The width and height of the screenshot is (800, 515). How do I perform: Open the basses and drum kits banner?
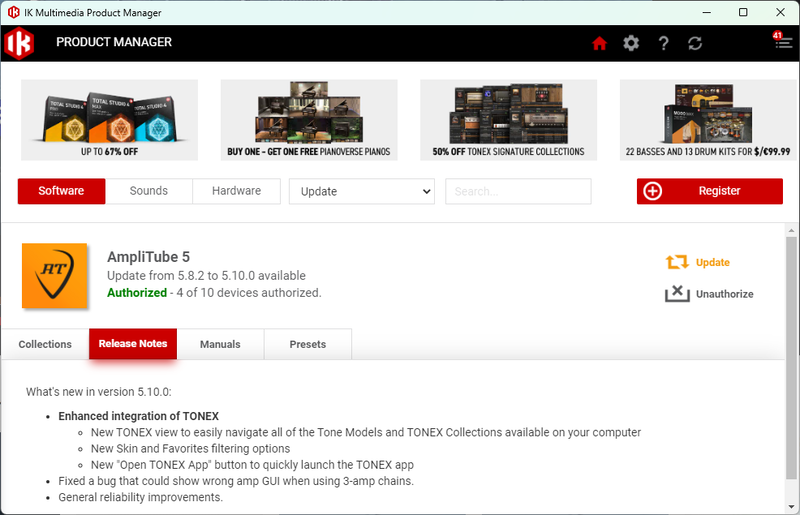[708, 120]
